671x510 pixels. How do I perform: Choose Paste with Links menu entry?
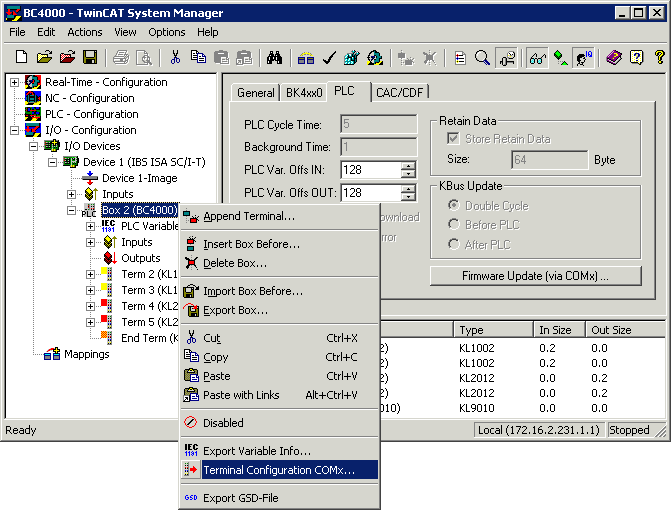280,394
